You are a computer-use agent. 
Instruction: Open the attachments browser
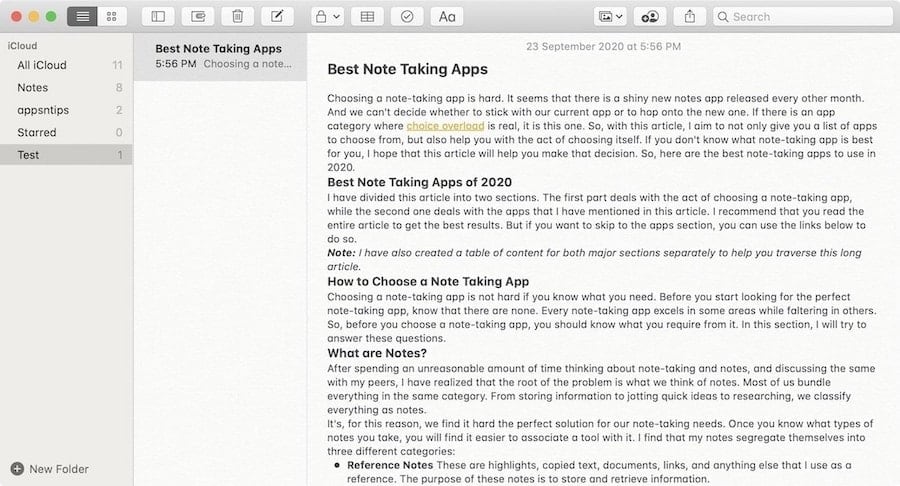tap(198, 16)
